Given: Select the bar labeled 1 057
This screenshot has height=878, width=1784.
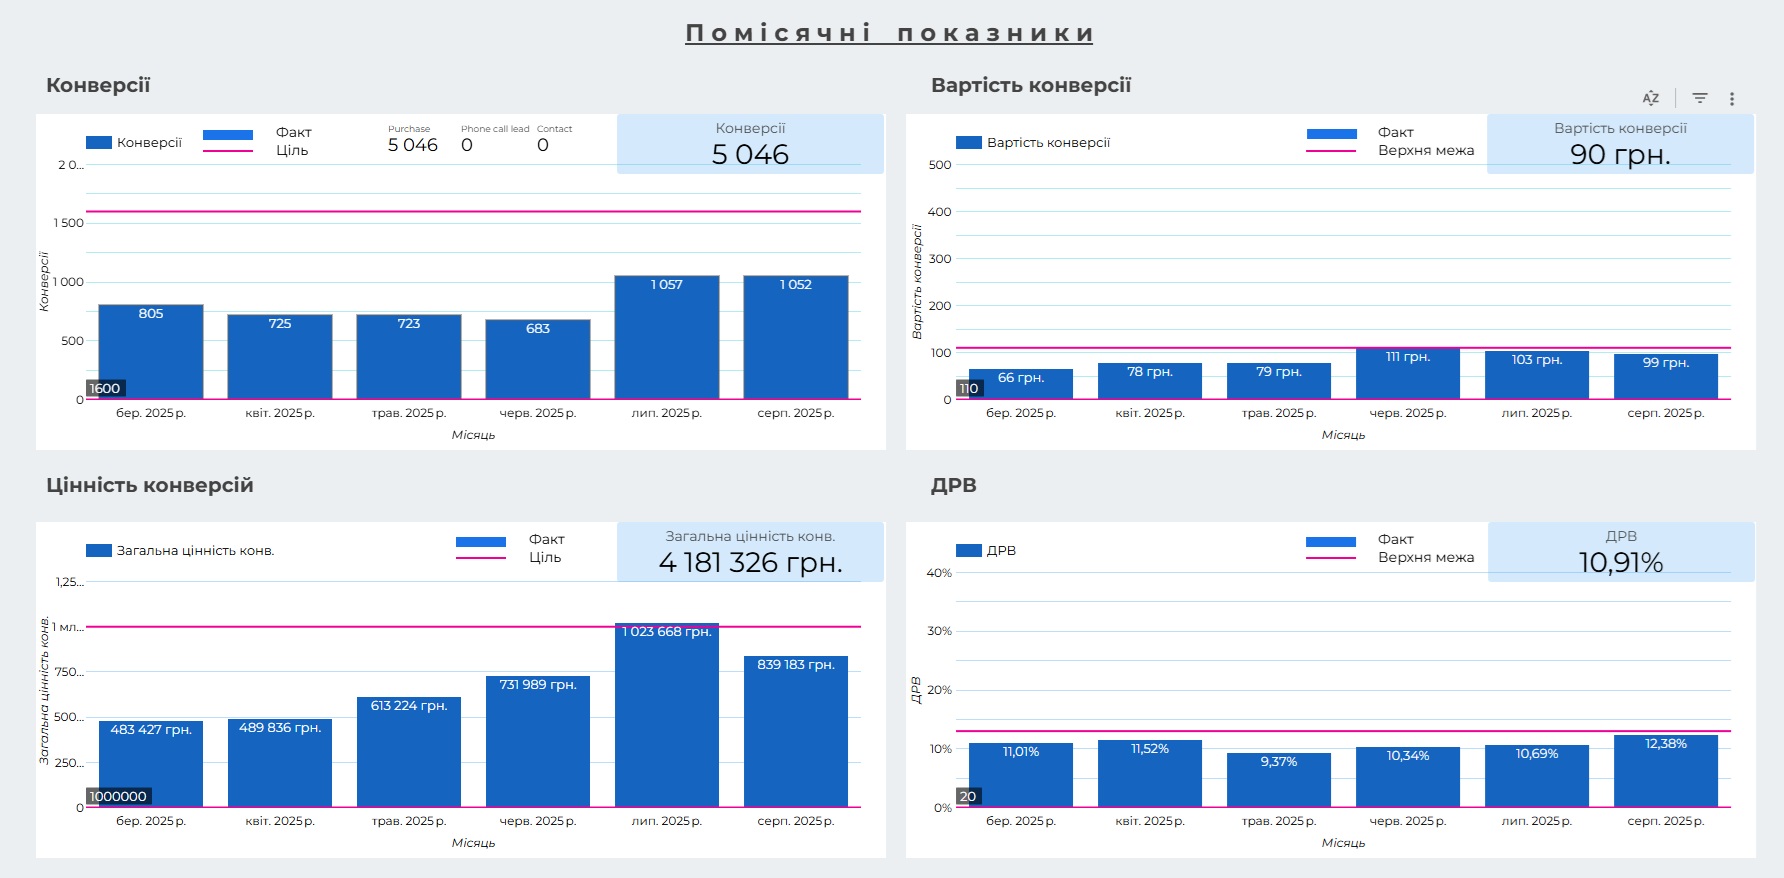Looking at the screenshot, I should [666, 340].
